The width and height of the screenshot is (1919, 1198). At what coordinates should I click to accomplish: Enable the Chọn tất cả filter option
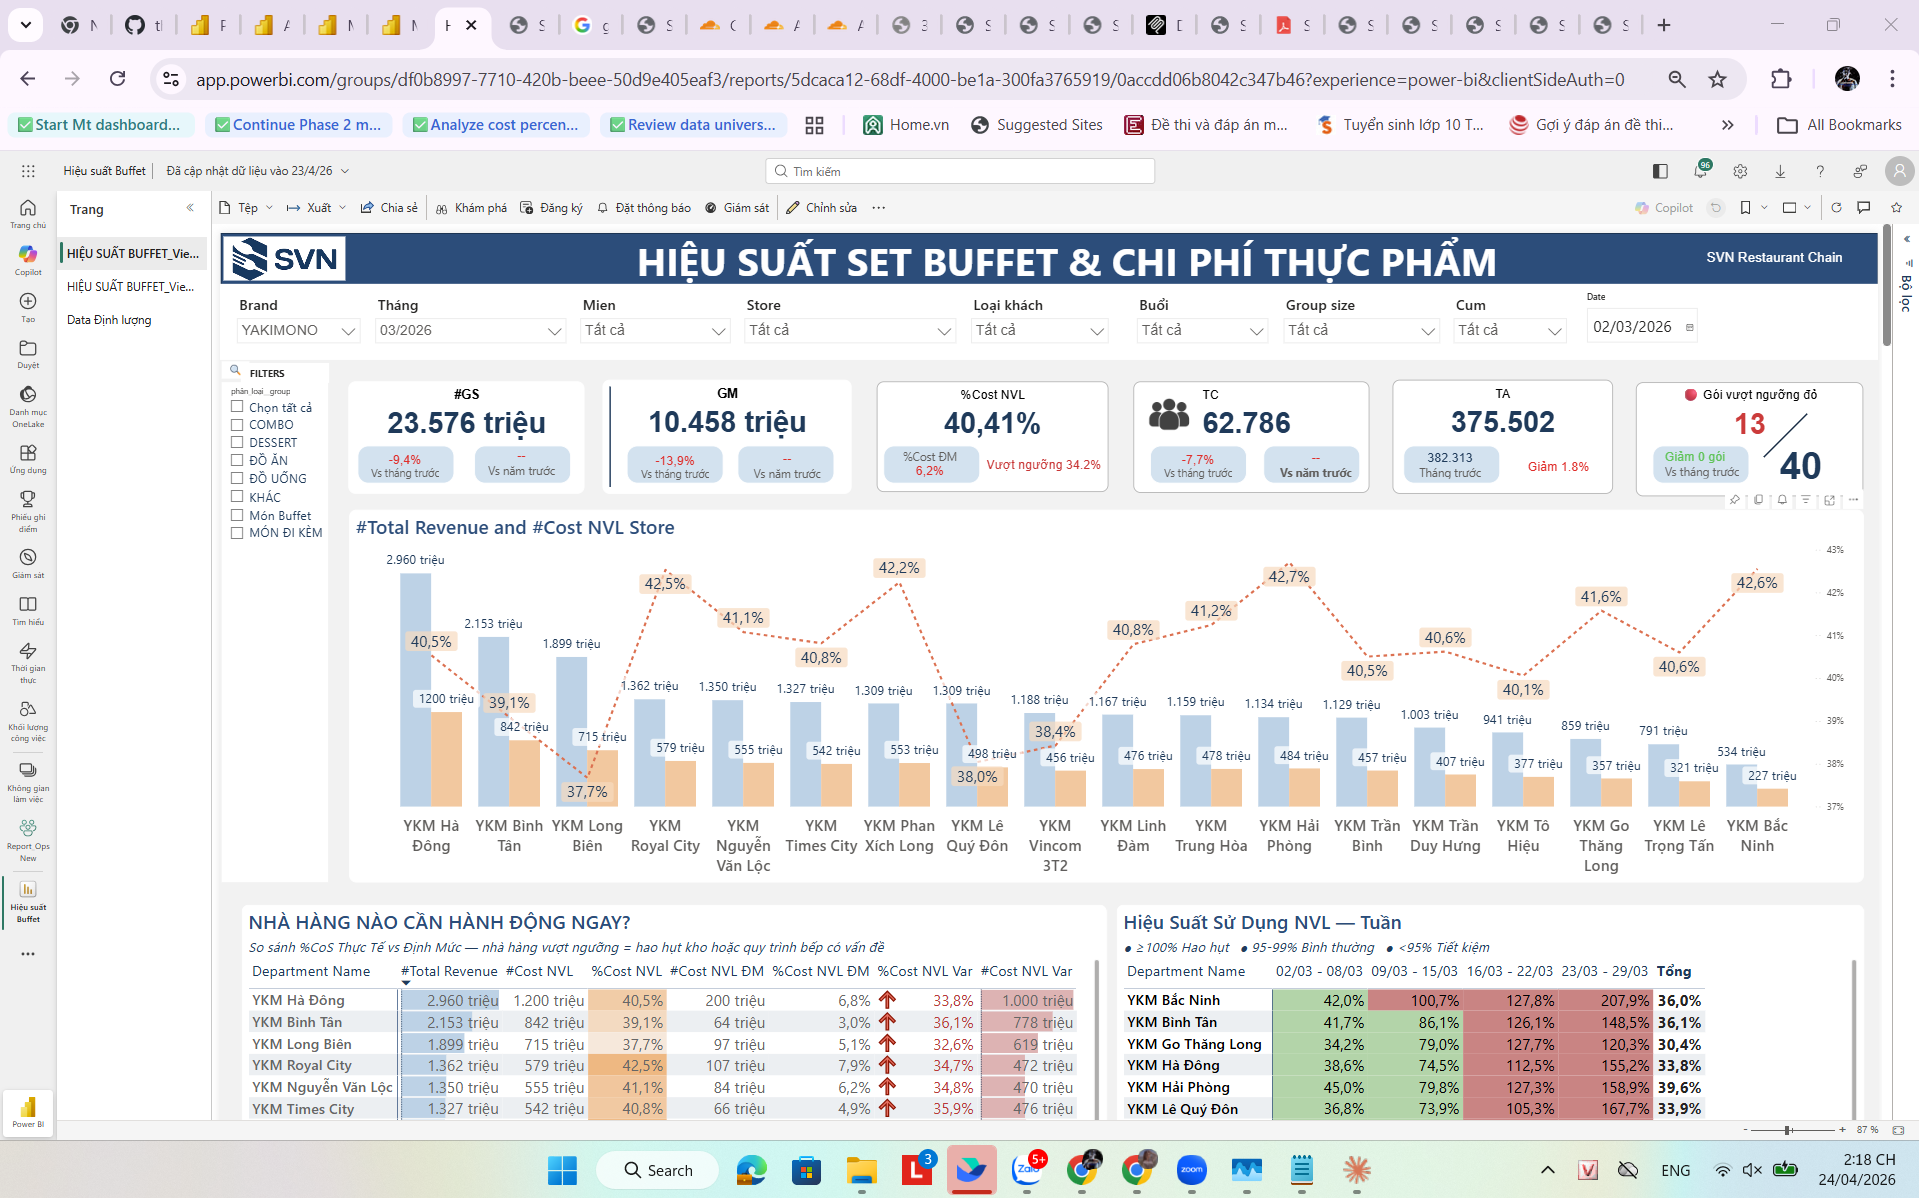238,407
